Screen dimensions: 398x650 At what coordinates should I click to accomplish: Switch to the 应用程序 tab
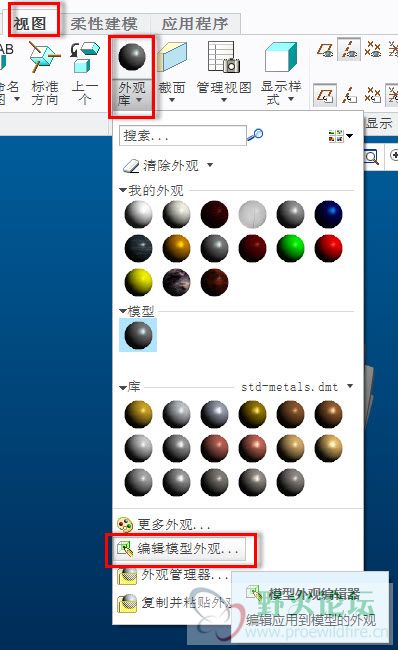tap(195, 24)
